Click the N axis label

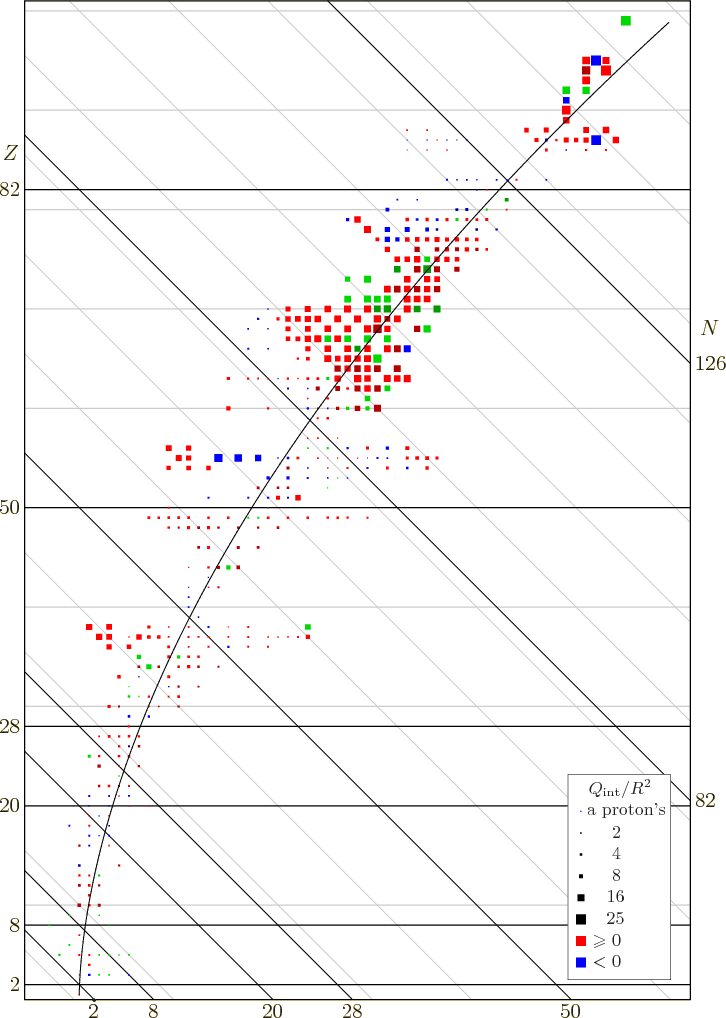[x=709, y=328]
